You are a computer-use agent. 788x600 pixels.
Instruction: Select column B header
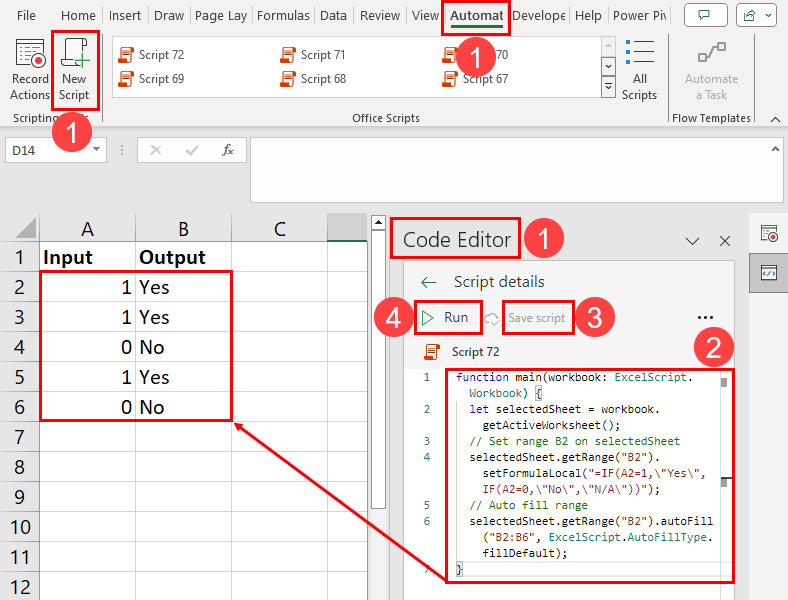pos(183,229)
